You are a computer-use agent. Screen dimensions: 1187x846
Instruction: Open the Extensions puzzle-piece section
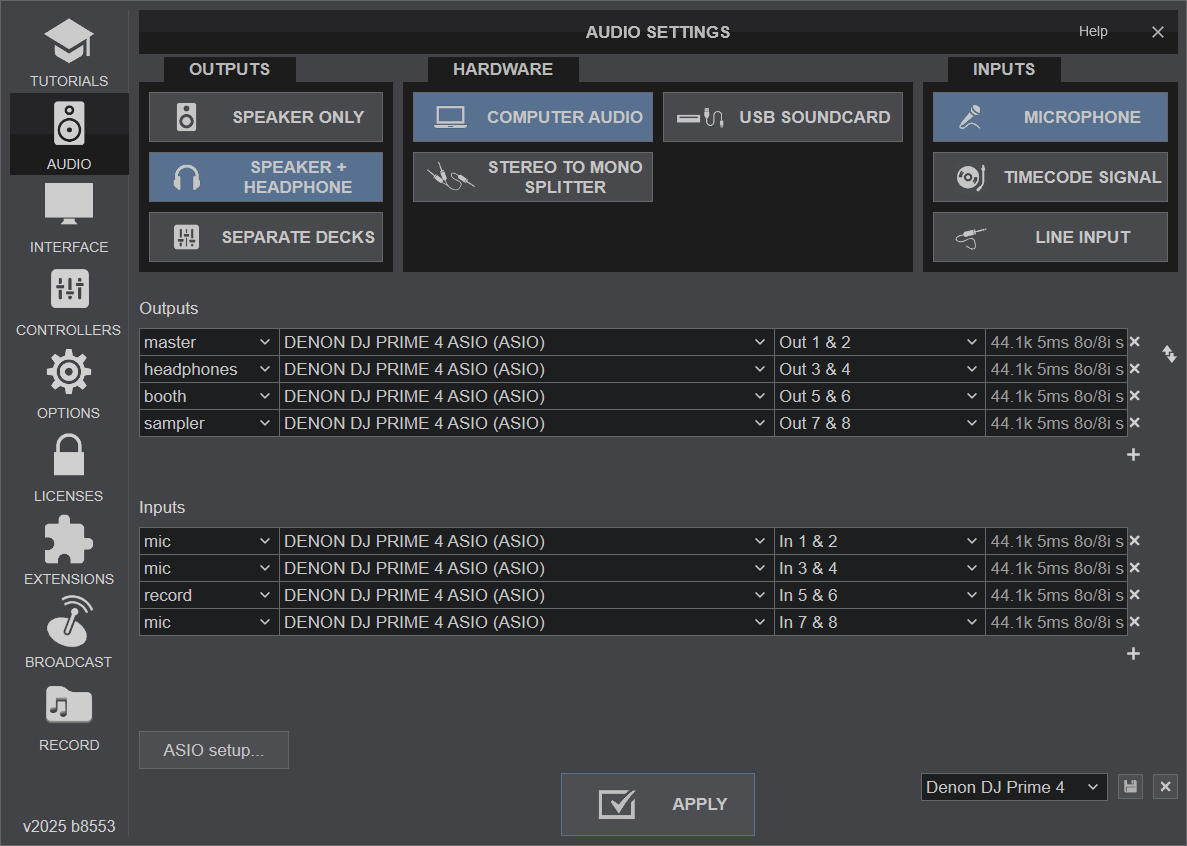pos(69,550)
